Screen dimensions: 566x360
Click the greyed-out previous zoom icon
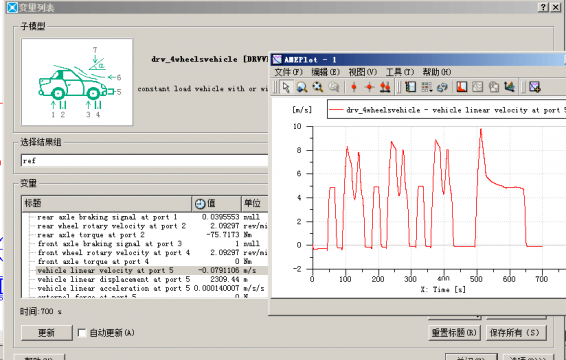click(x=333, y=87)
